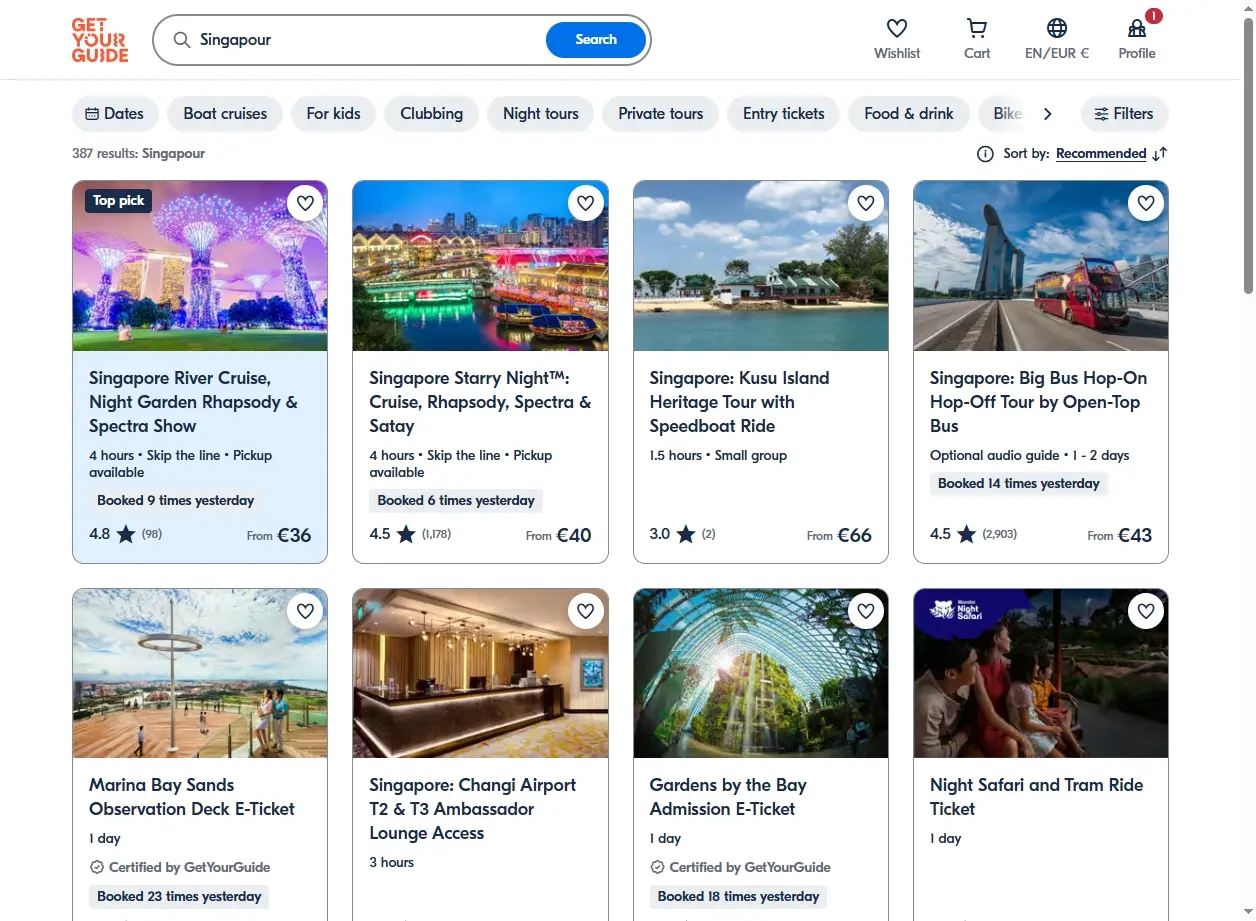Open the Cart icon
The image size is (1256, 921).
[977, 28]
